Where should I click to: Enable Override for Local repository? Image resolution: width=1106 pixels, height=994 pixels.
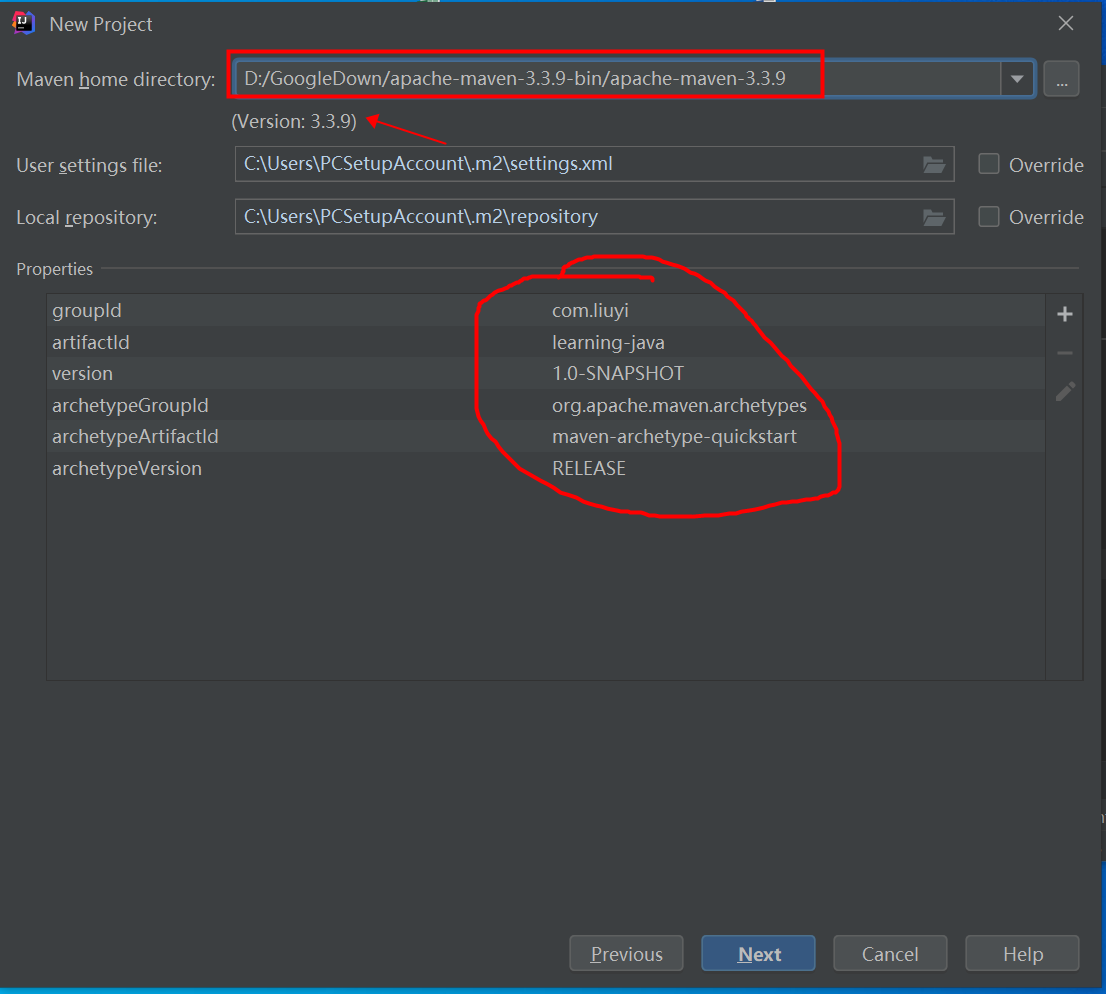coord(989,217)
